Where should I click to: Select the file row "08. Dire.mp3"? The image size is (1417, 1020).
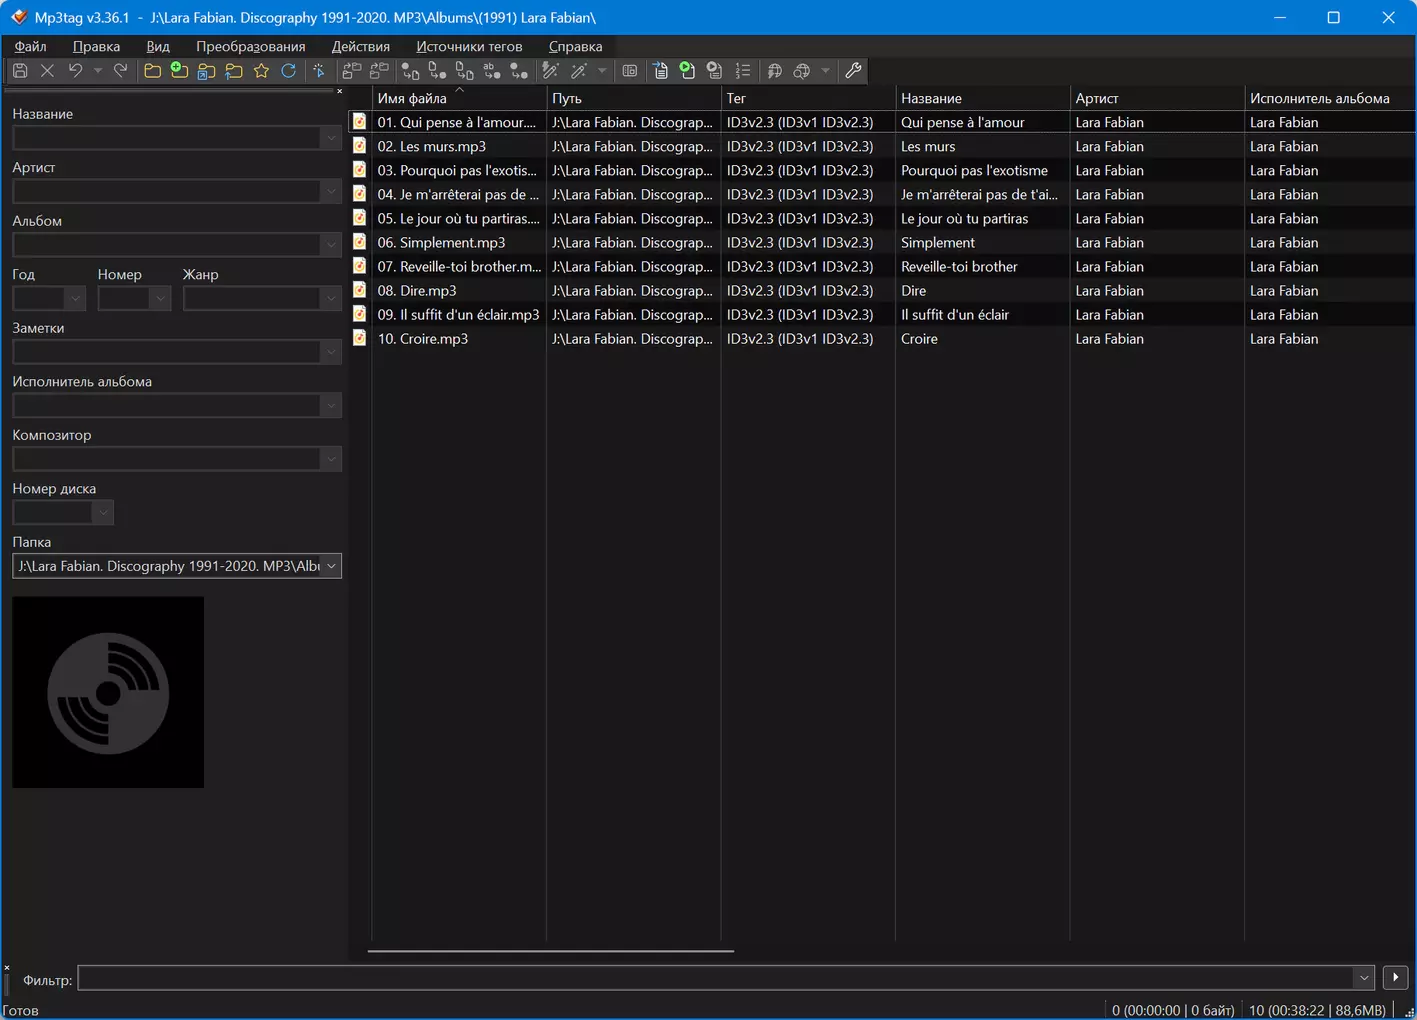(882, 290)
